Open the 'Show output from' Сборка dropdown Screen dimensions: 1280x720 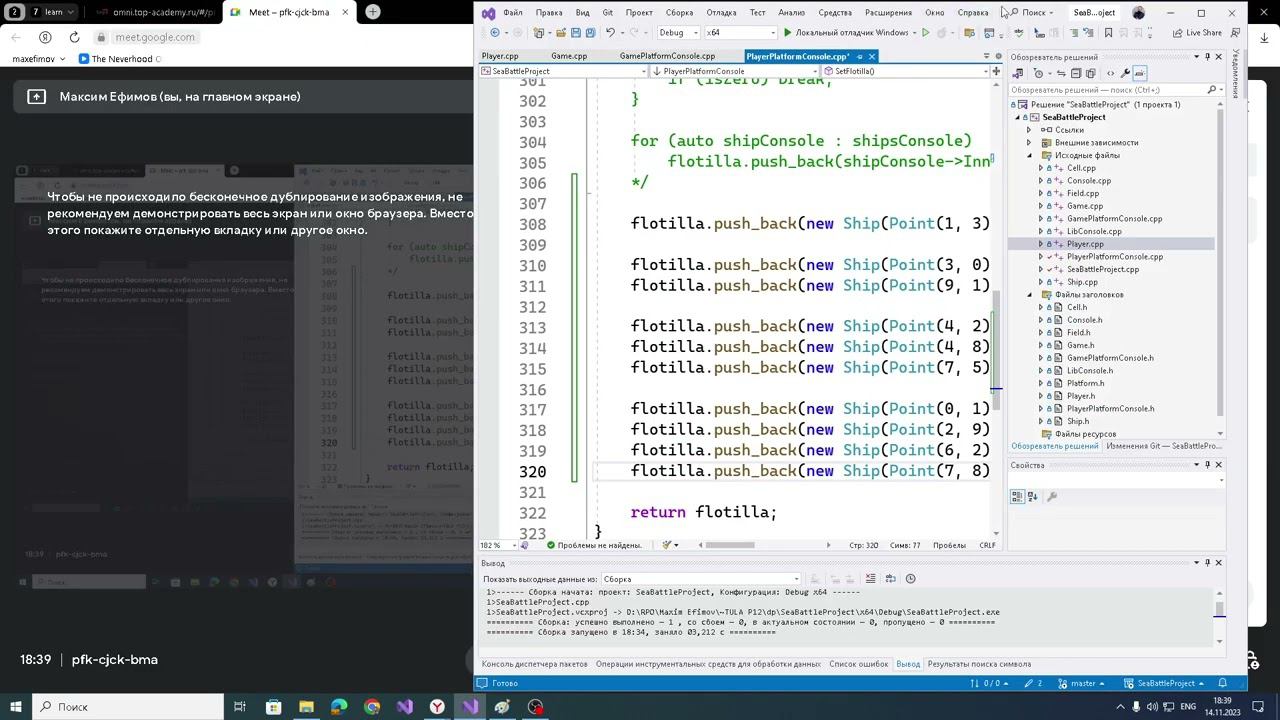[701, 579]
